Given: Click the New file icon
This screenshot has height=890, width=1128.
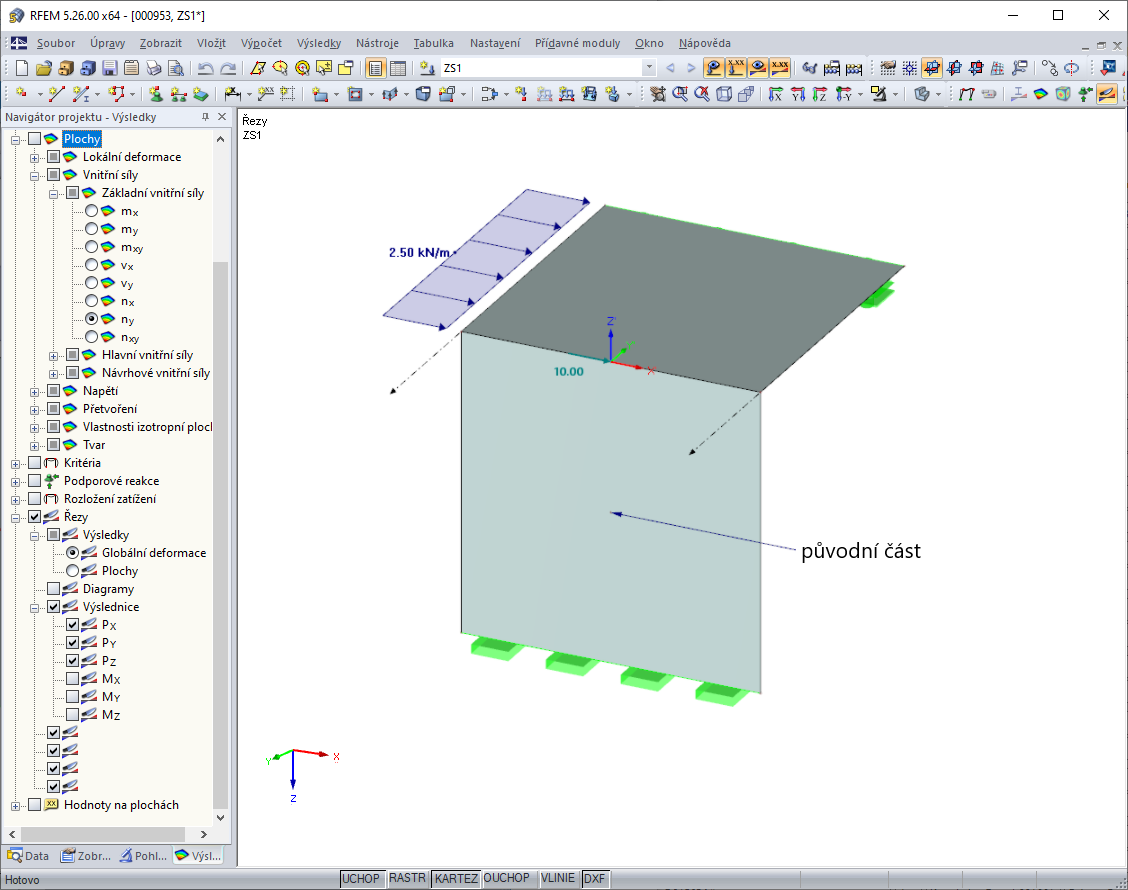Looking at the screenshot, I should click(22, 68).
